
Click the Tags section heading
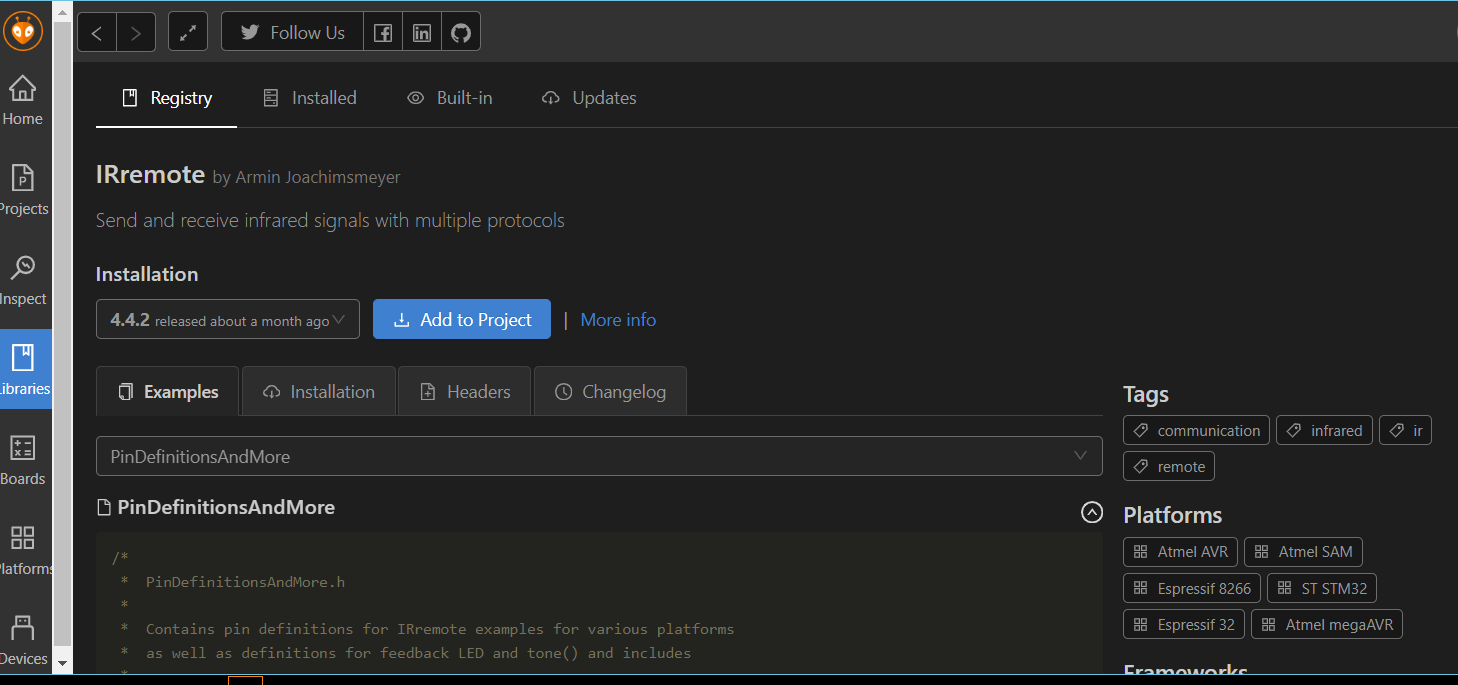point(1146,394)
